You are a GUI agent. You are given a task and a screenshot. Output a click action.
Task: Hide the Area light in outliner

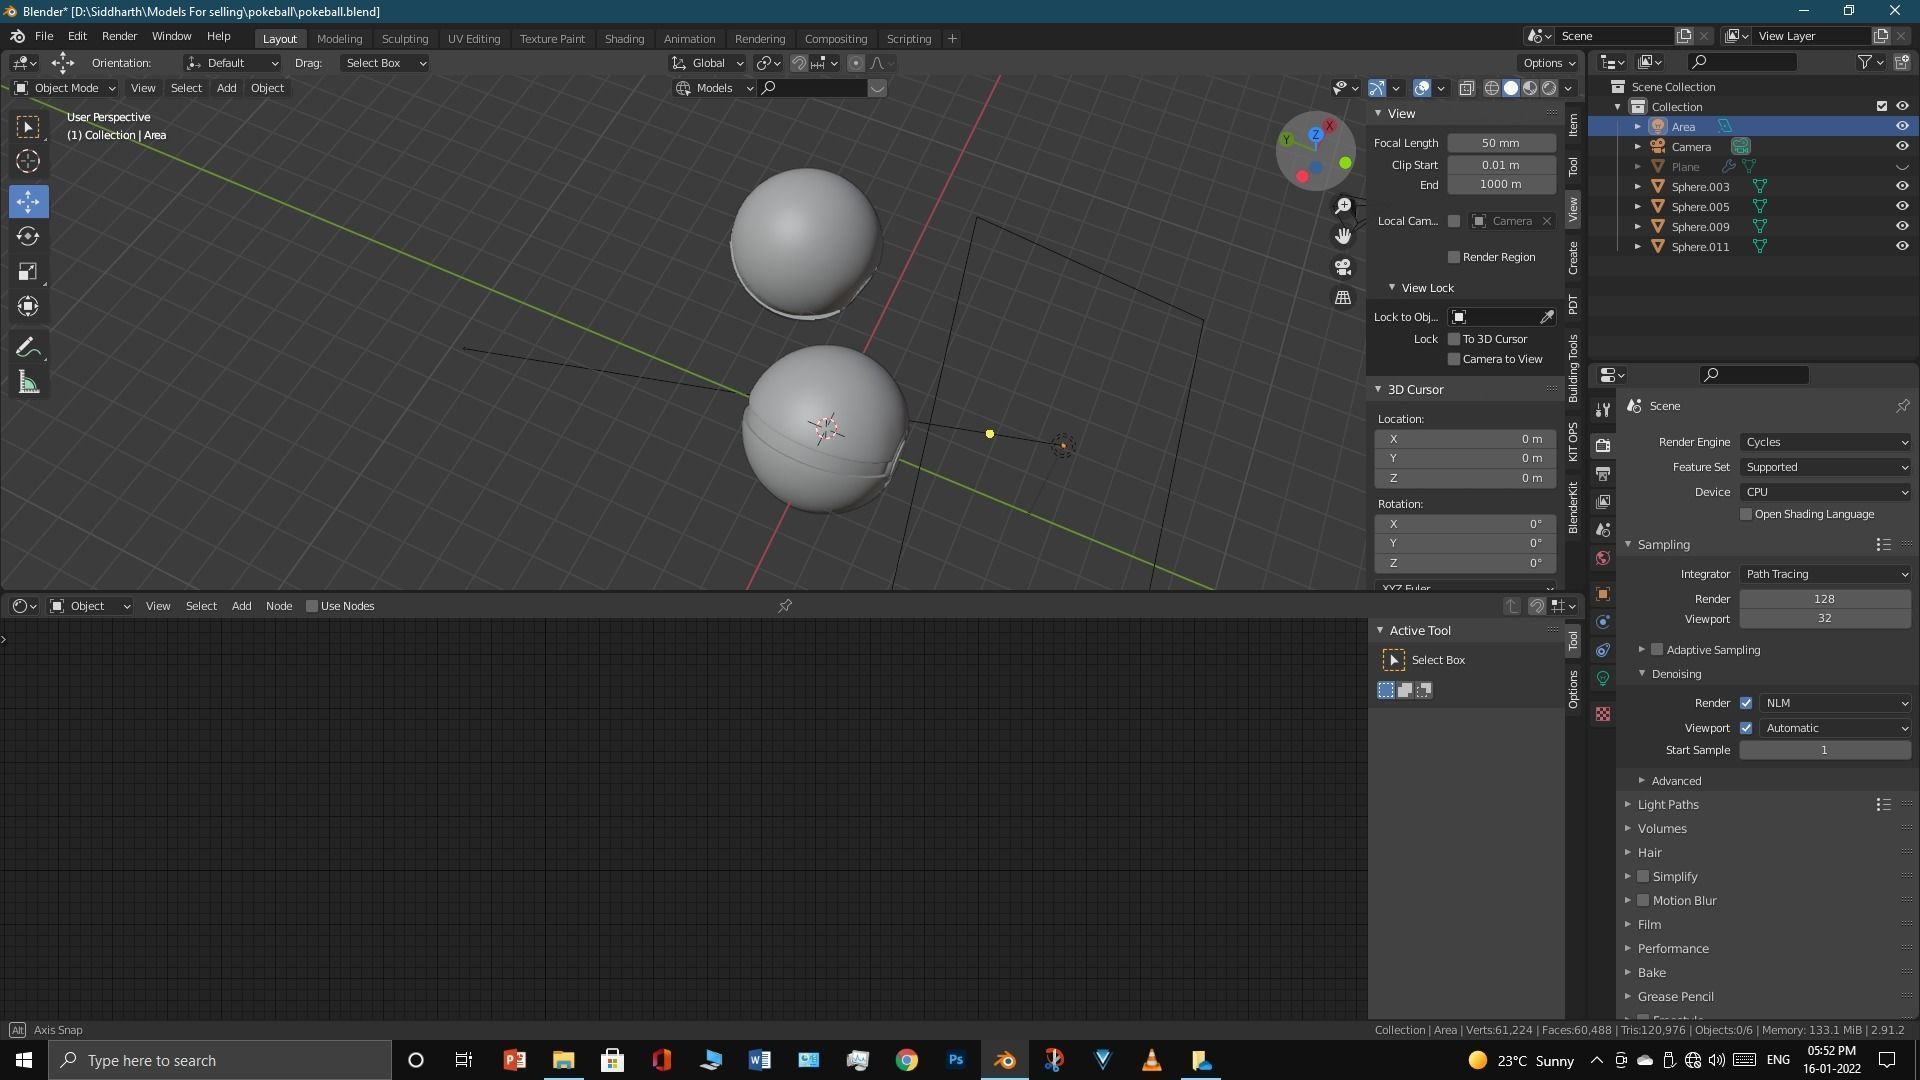pos(1902,127)
